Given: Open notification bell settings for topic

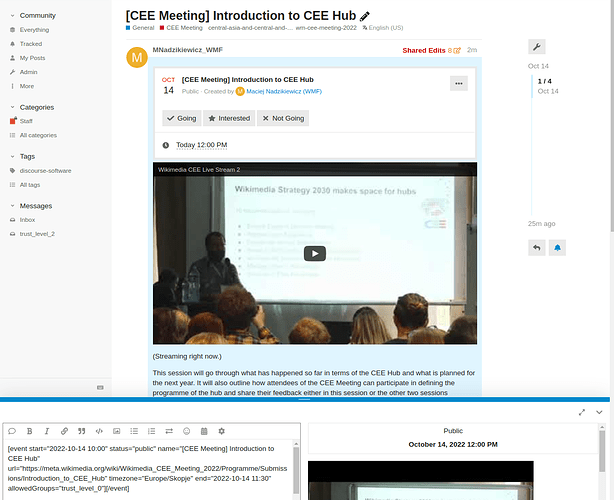Looking at the screenshot, I should (557, 248).
